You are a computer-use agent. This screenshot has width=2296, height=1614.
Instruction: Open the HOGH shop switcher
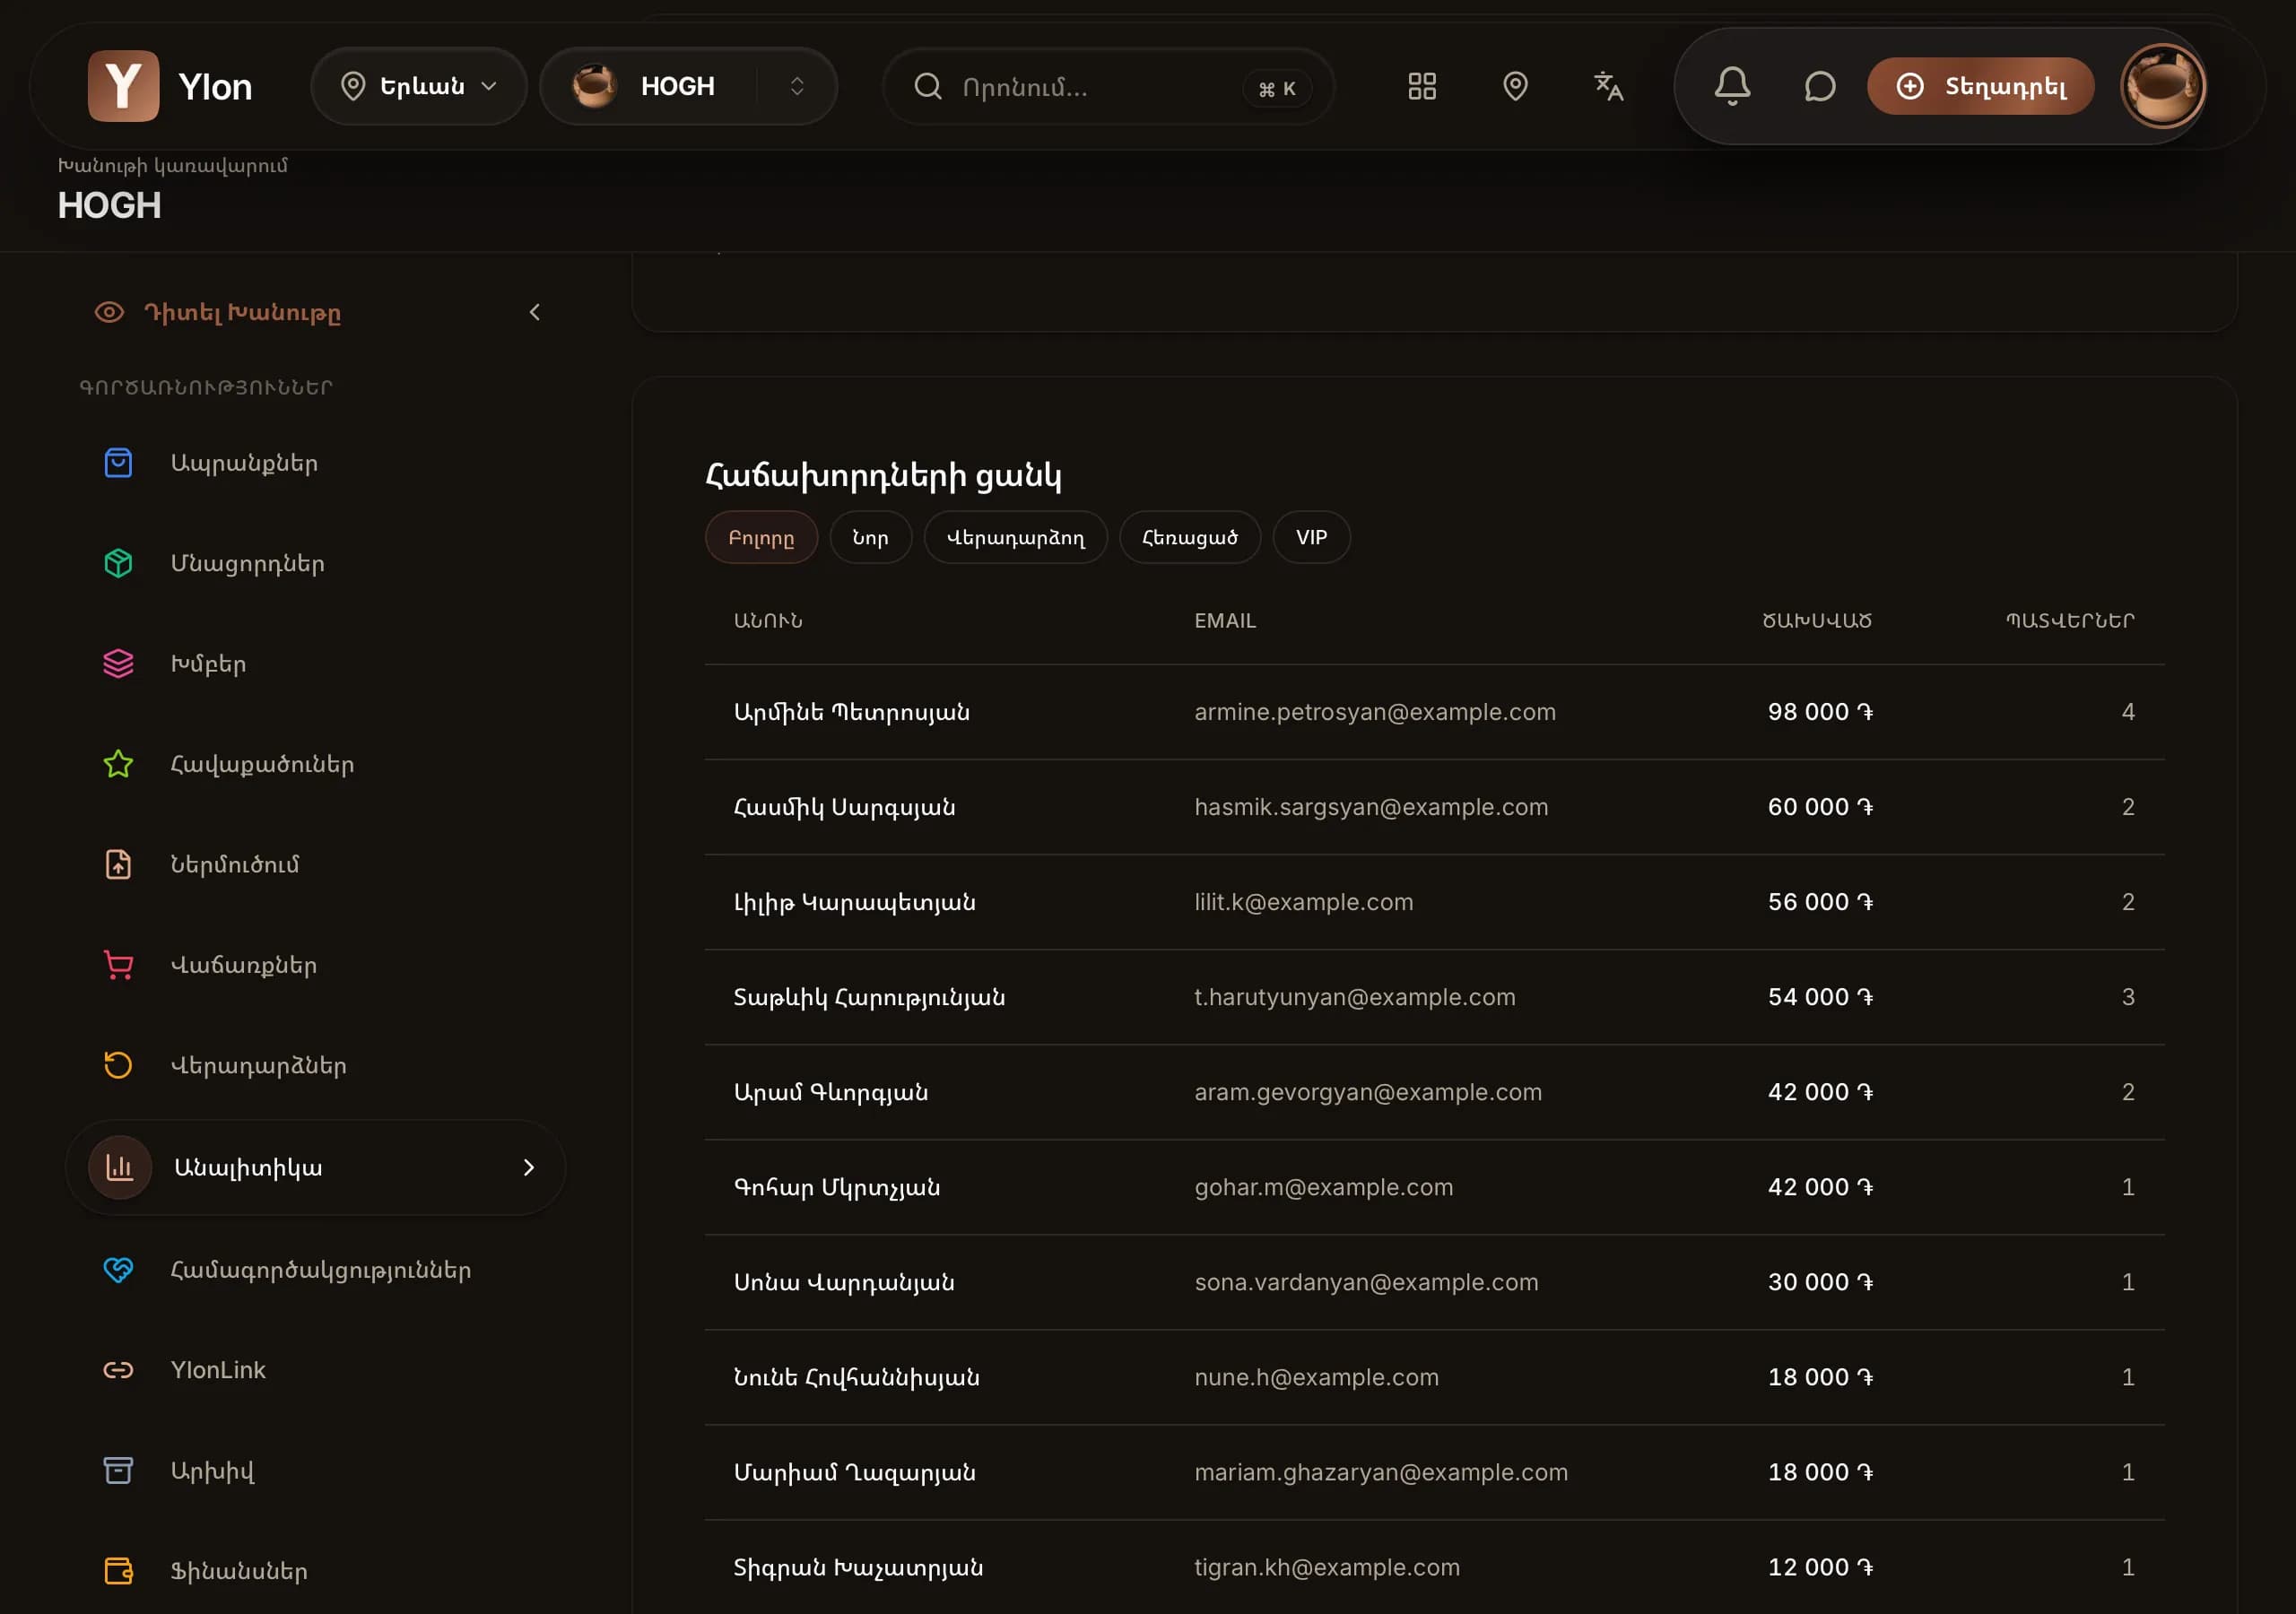point(688,86)
